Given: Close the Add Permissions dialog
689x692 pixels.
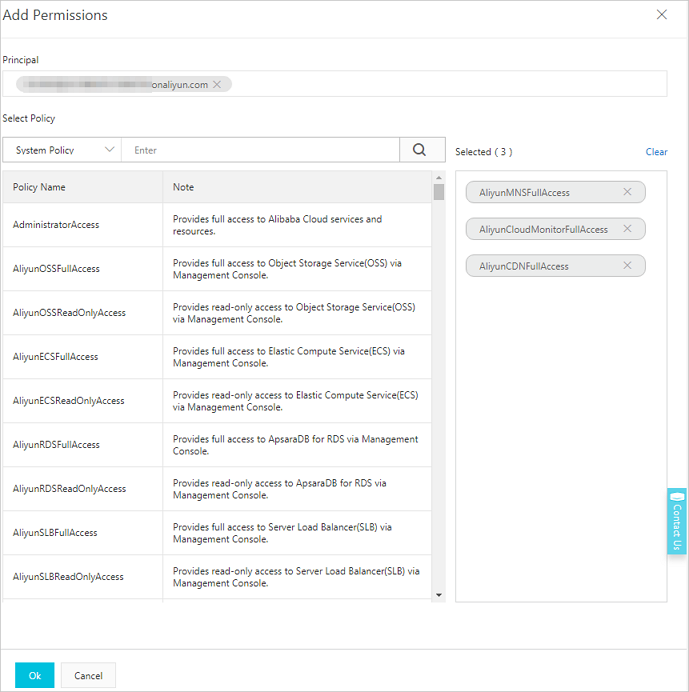Looking at the screenshot, I should click(661, 15).
